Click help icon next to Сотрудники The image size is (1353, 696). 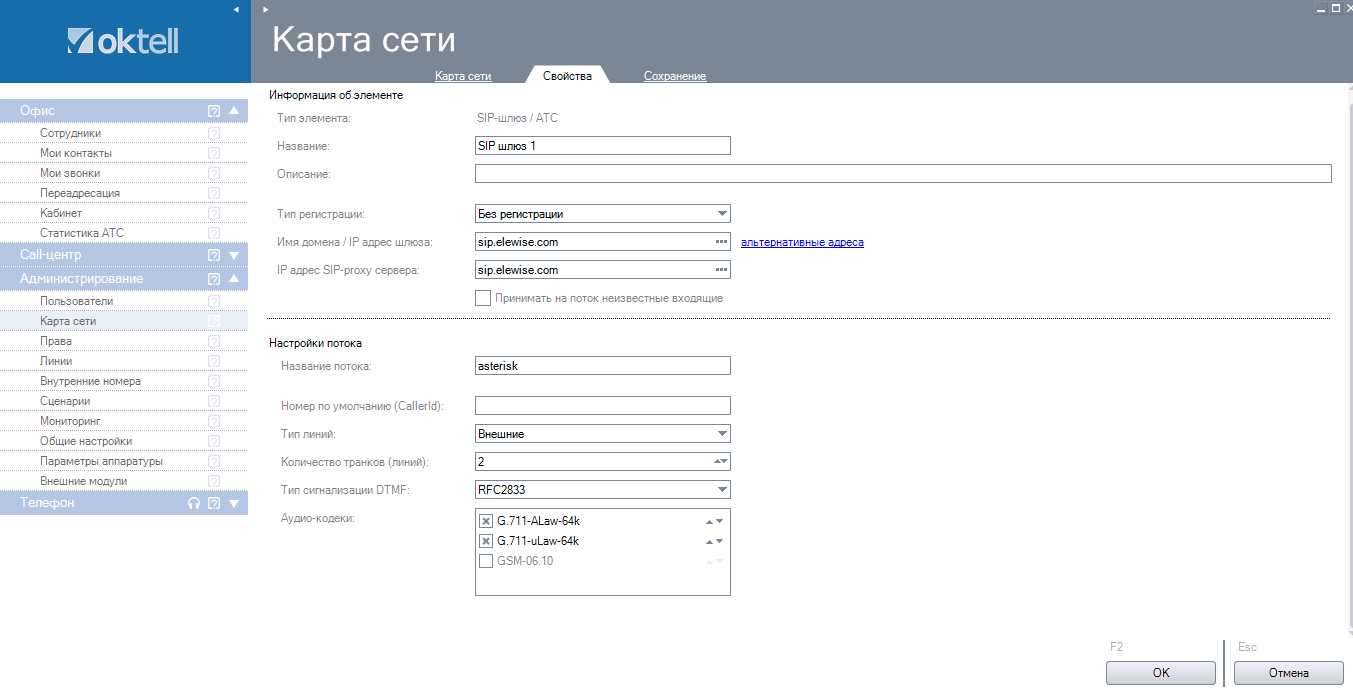pos(213,133)
